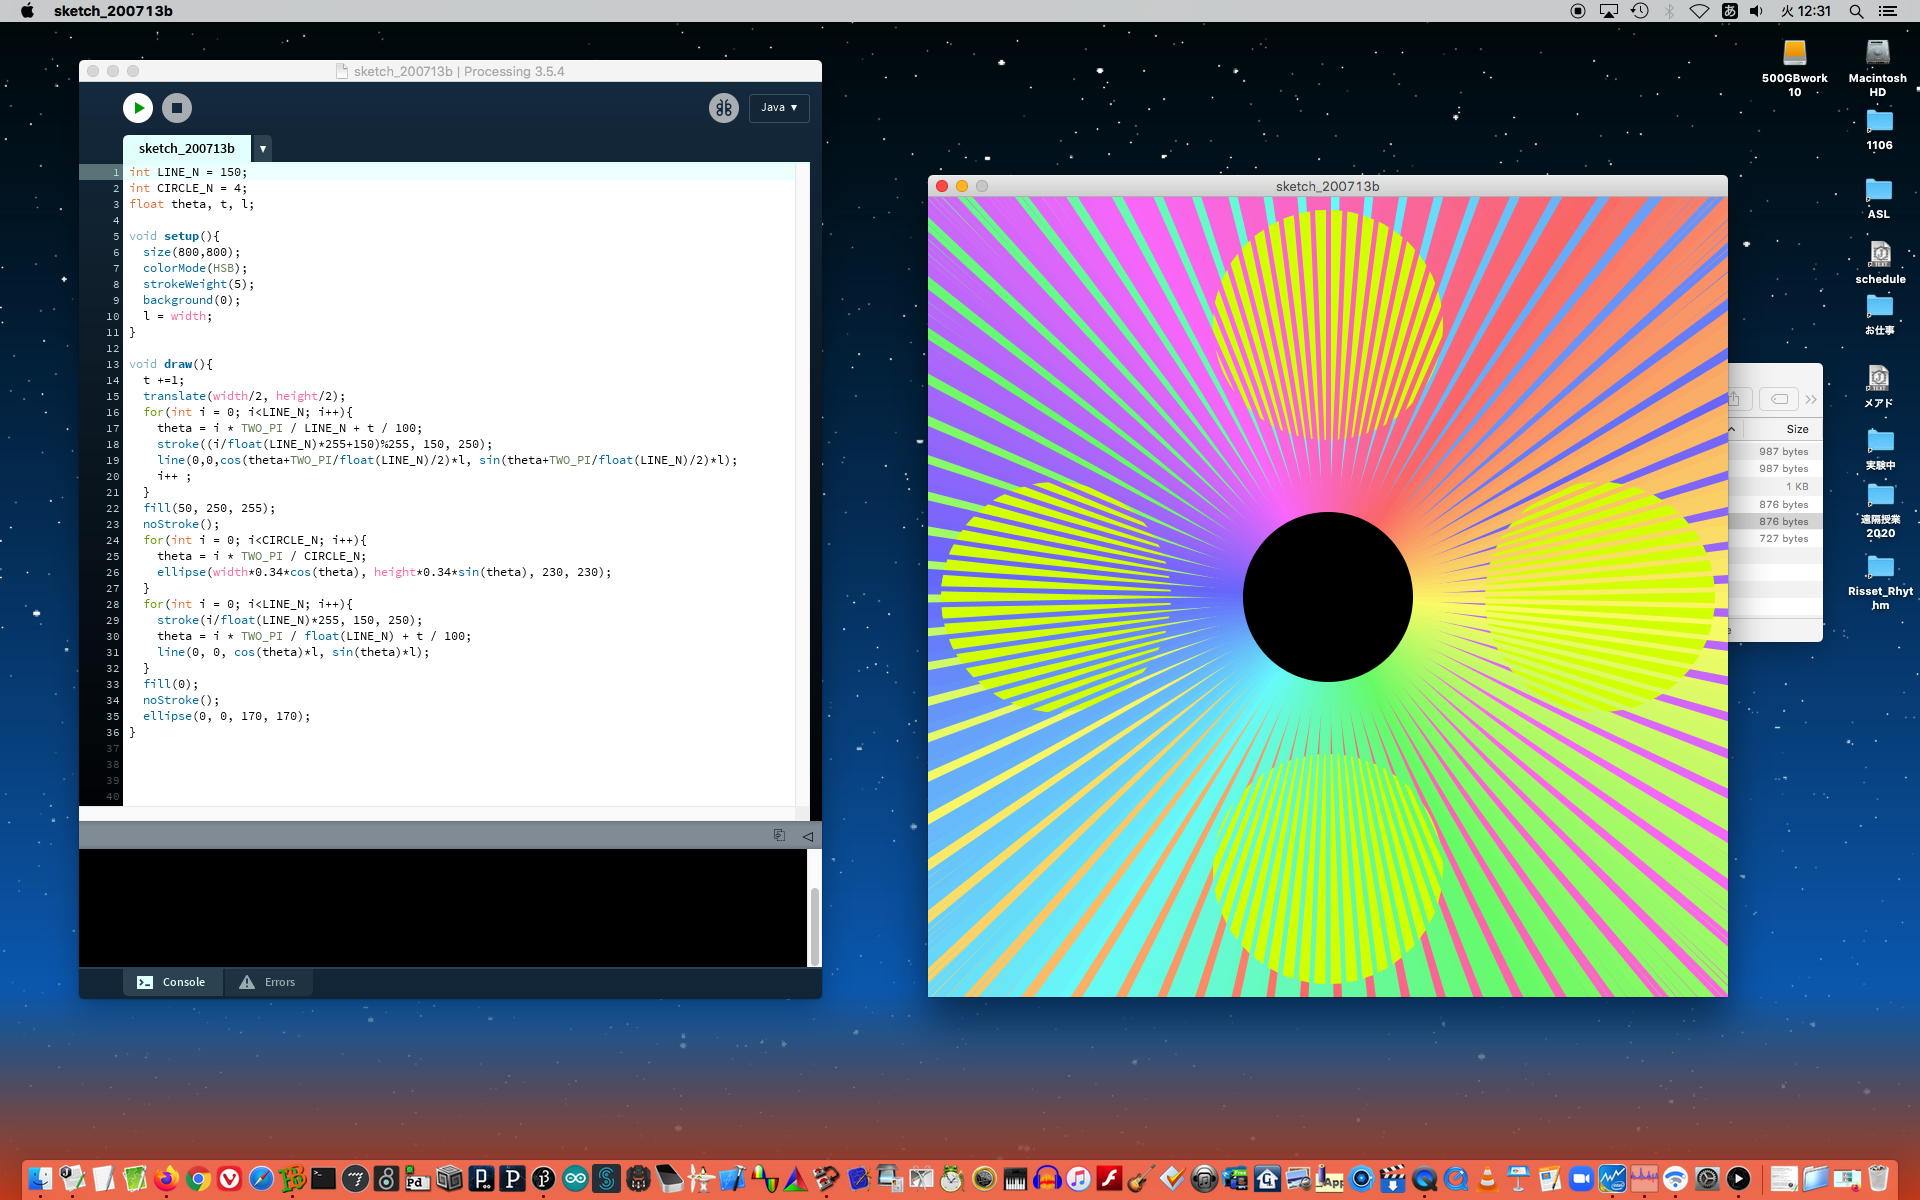Click the Size column header in Finder

(1797, 429)
